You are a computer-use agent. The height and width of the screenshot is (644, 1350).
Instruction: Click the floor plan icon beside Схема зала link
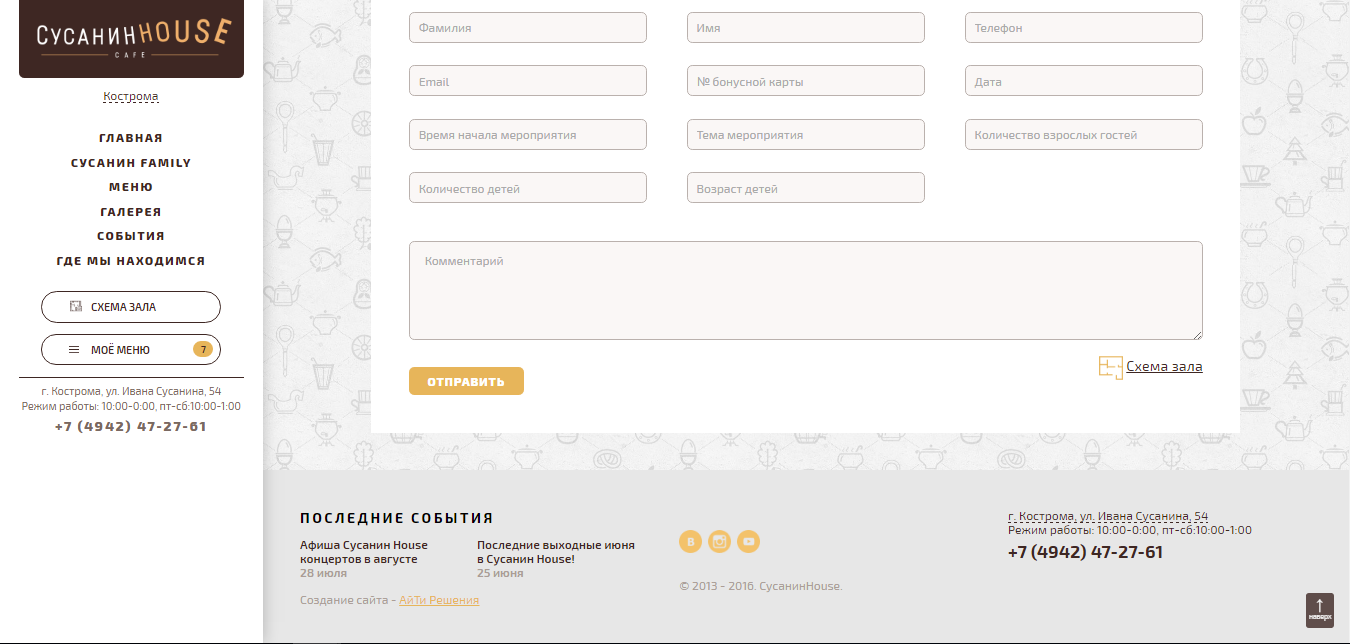[x=1110, y=367]
